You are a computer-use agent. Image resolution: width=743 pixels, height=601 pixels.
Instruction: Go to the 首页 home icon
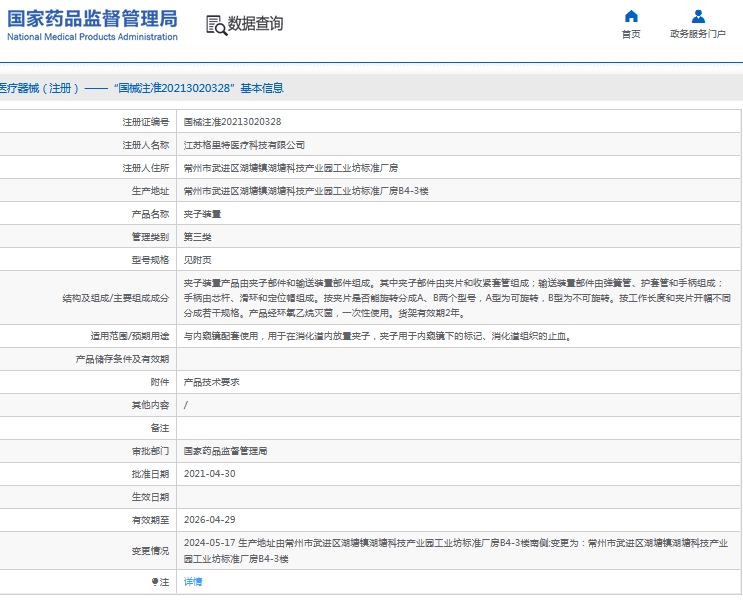(631, 17)
